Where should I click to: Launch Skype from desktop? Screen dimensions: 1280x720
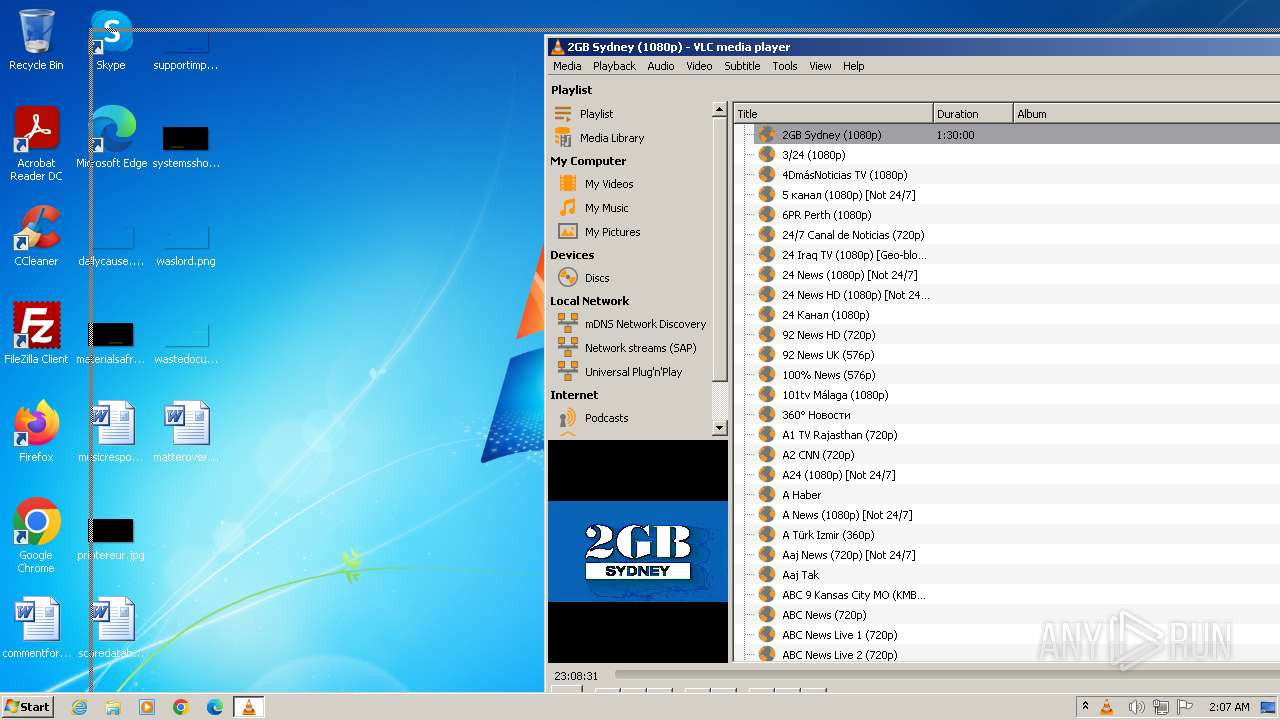111,40
